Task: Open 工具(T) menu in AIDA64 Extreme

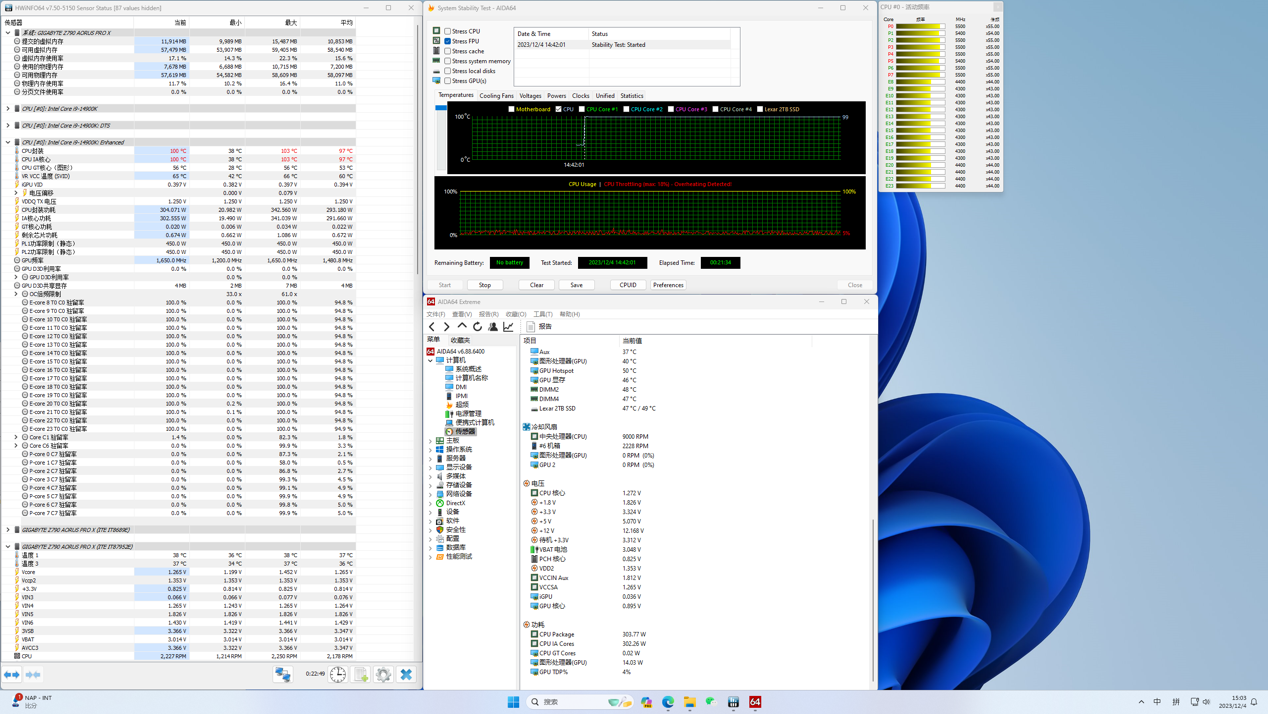Action: coord(543,314)
